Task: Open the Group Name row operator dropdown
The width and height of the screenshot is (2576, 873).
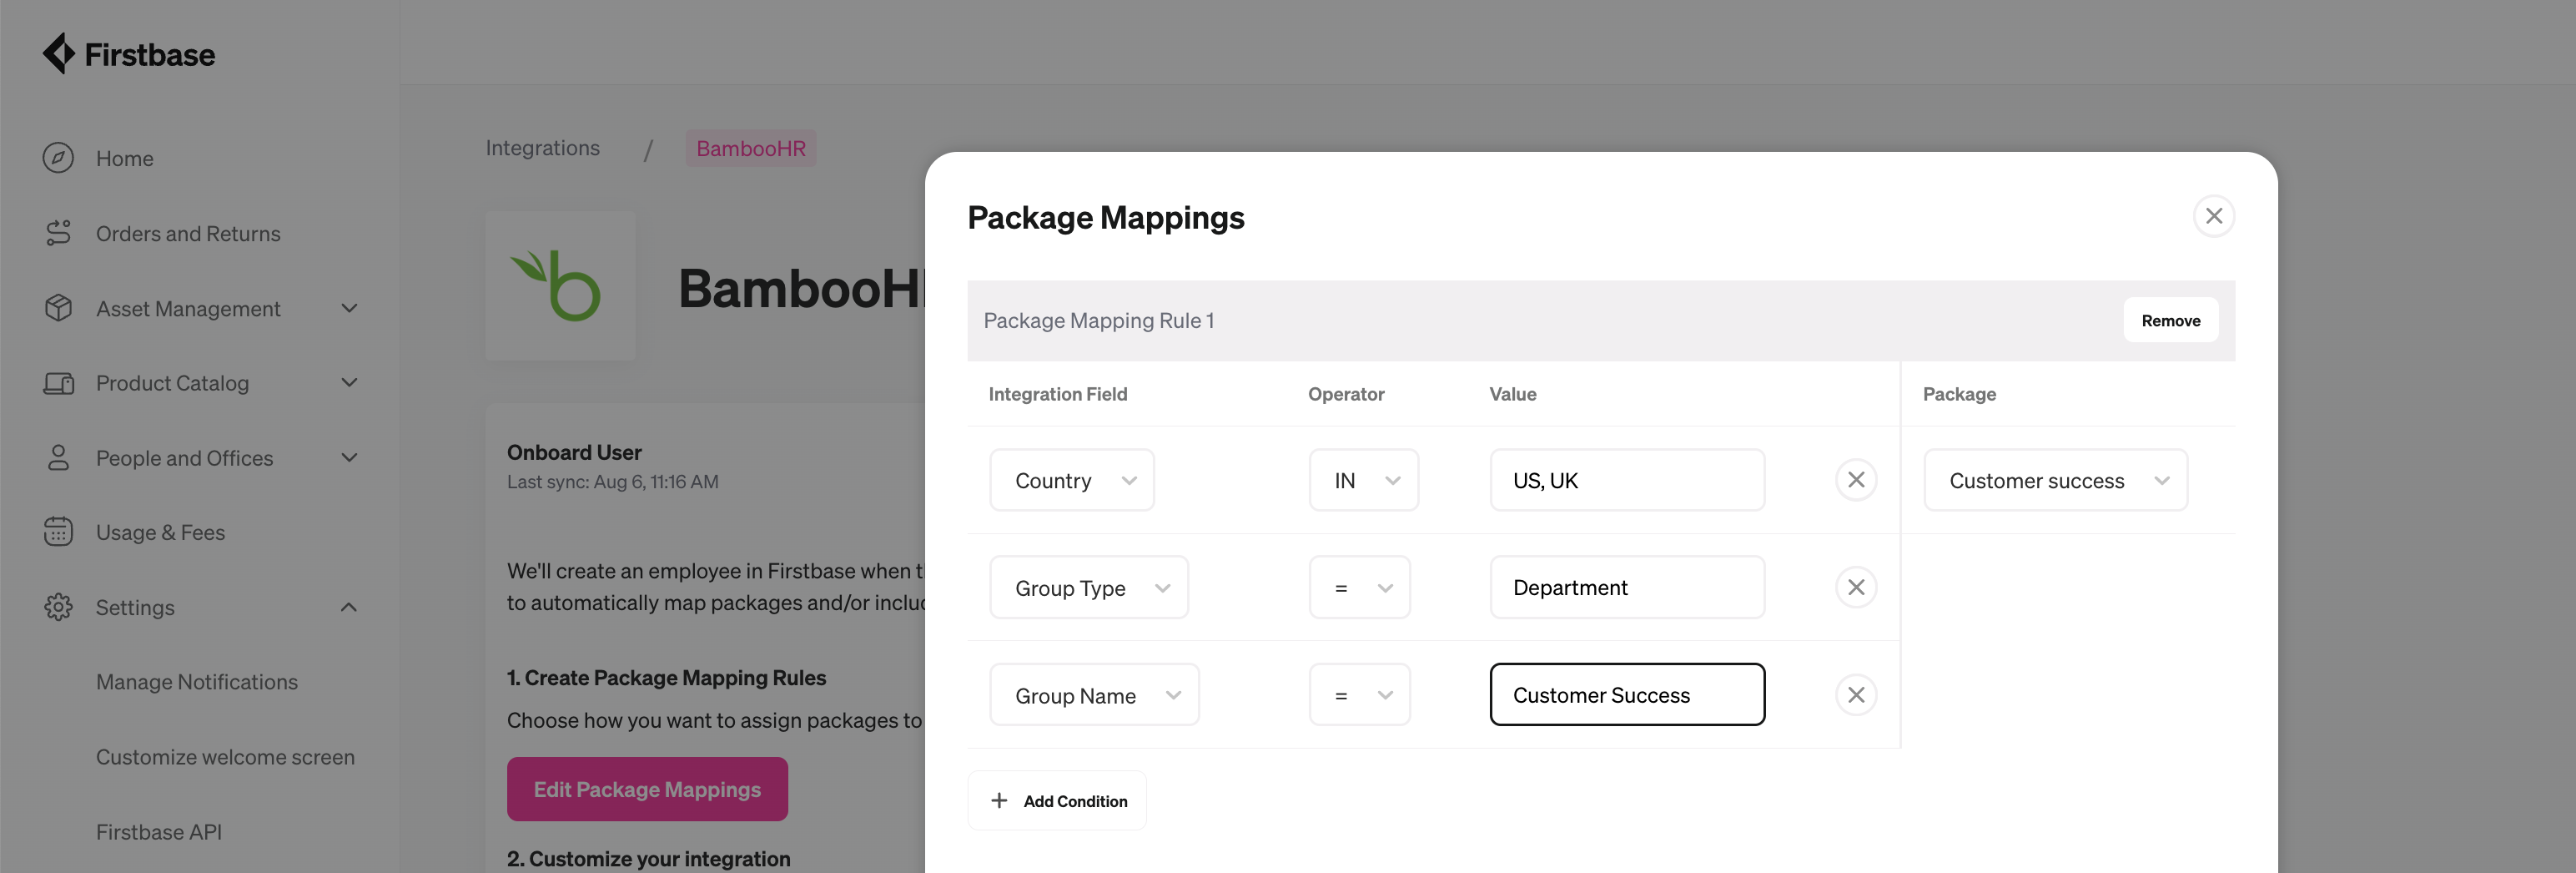Action: [1360, 695]
